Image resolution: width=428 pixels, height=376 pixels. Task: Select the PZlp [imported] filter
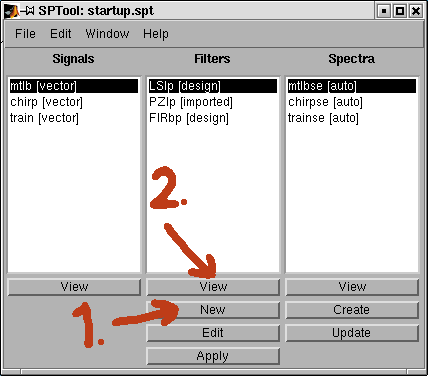click(212, 102)
